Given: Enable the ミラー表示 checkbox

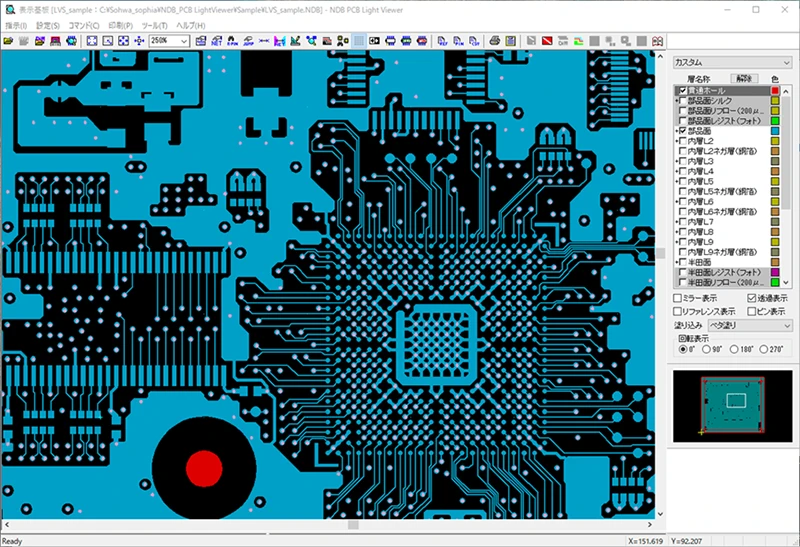Looking at the screenshot, I should [x=678, y=298].
